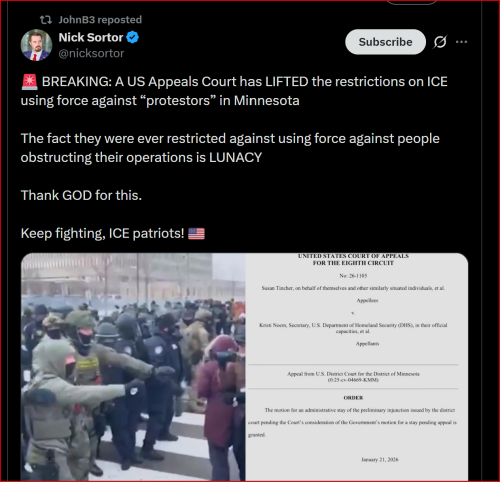Click the Nick Sortor display name
The width and height of the screenshot is (500, 482).
(91, 37)
